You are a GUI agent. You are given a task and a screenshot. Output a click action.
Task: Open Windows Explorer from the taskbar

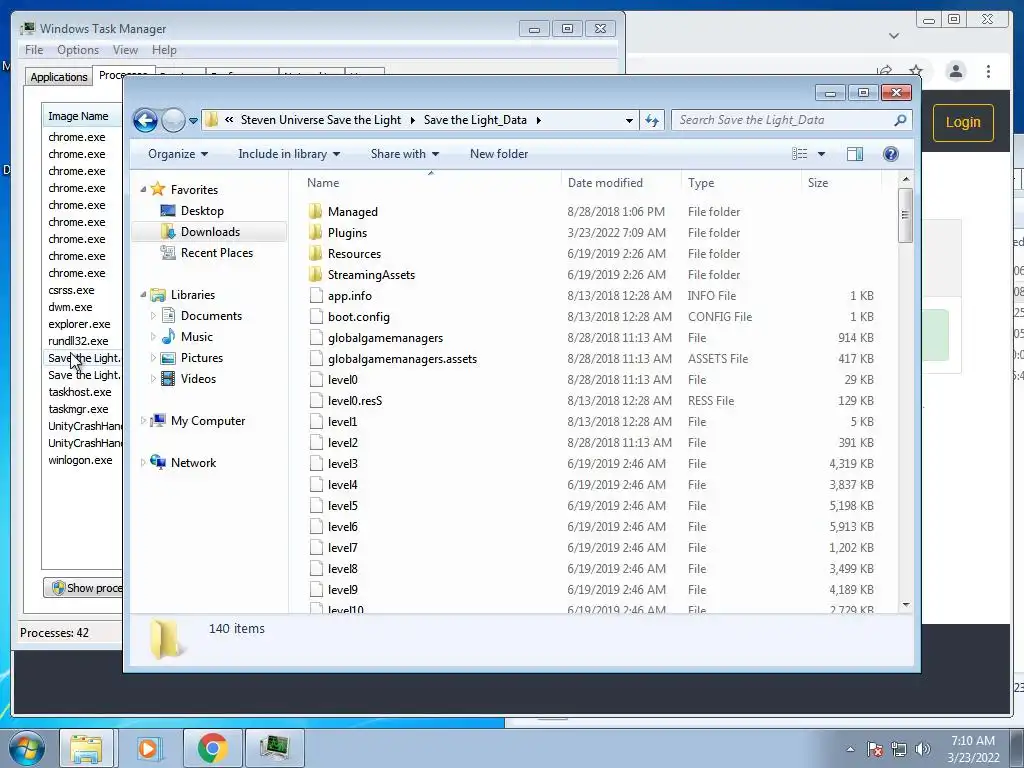click(x=86, y=748)
